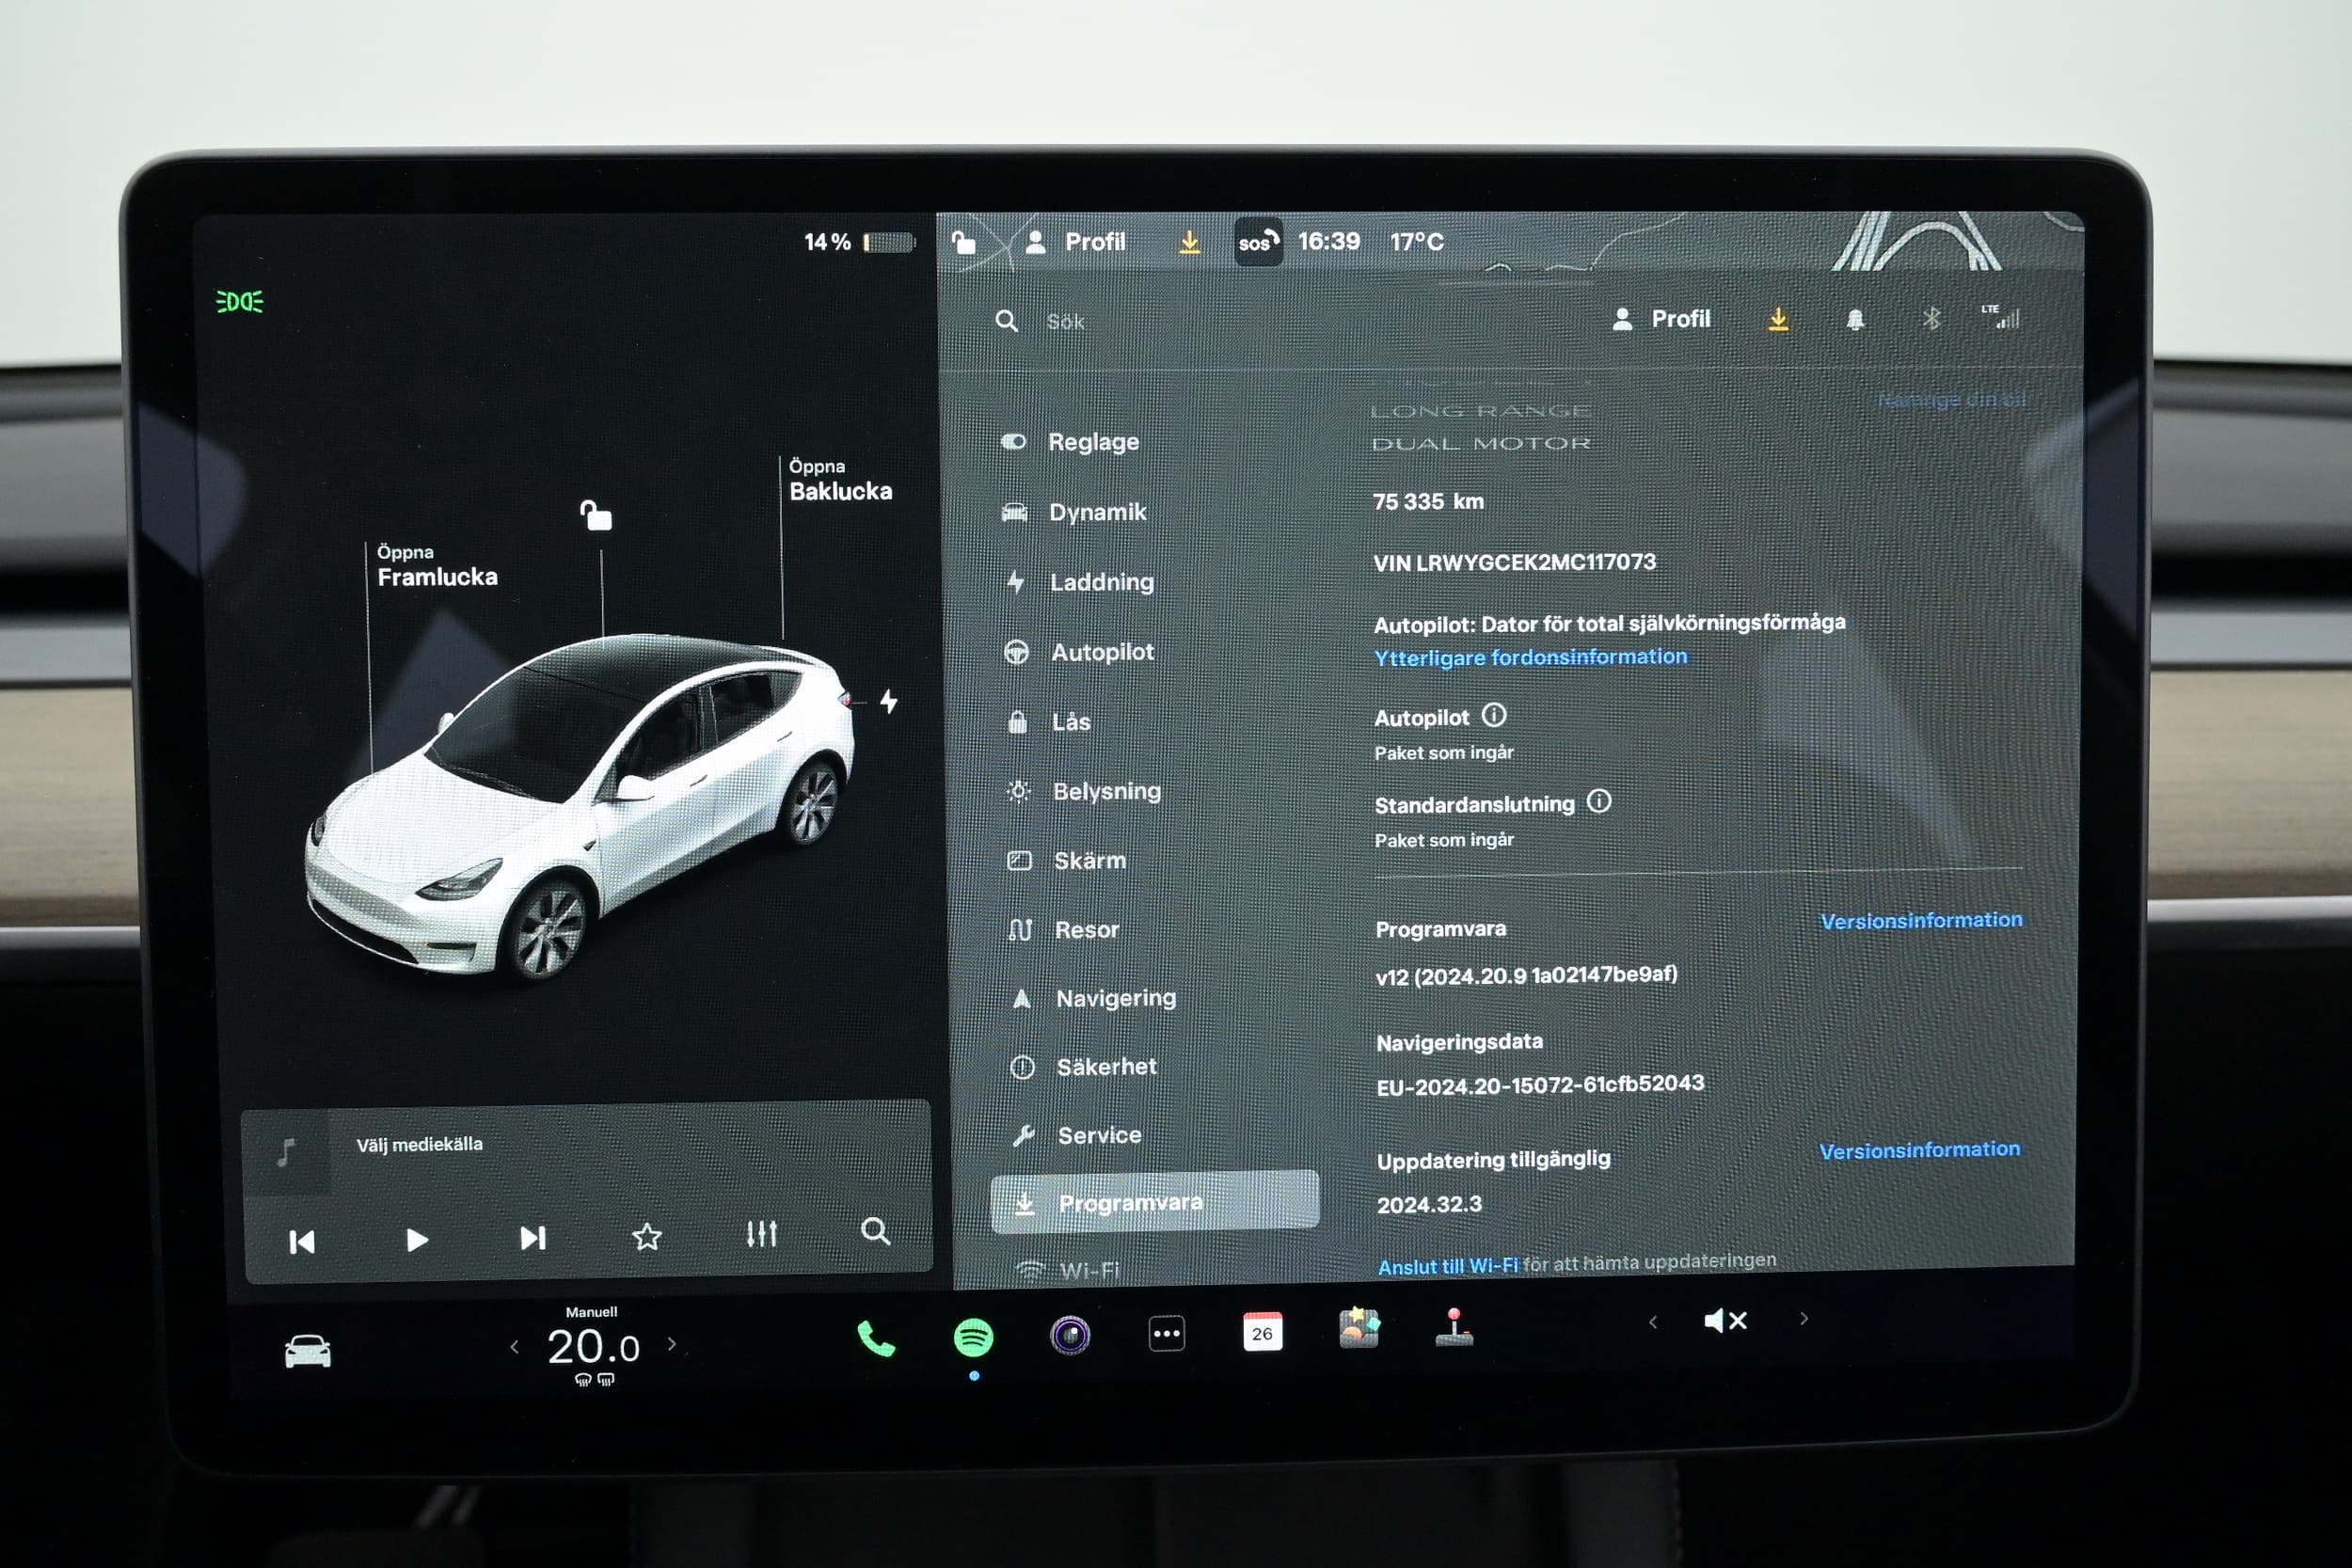Open the audio equalizer sliders icon
Viewport: 2352px width, 1568px height.
tap(761, 1234)
